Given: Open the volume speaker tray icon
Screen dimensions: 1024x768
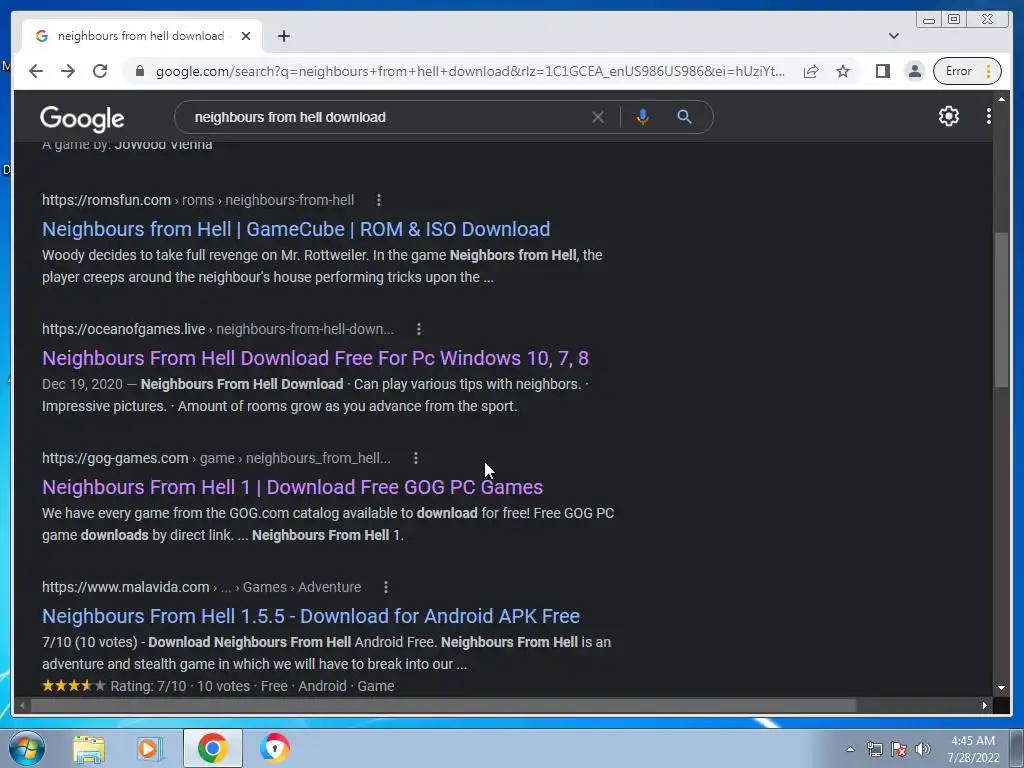Looking at the screenshot, I should [x=923, y=749].
